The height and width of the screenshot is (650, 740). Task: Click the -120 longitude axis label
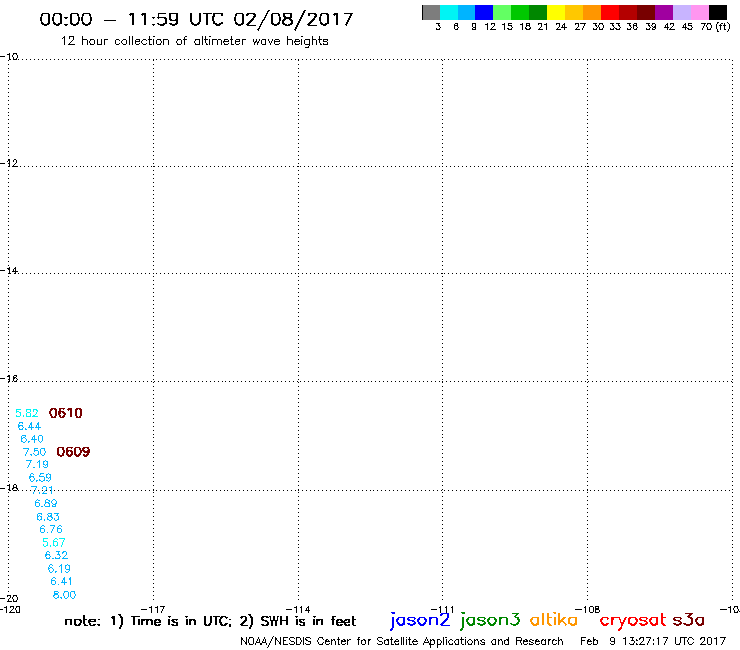click(x=10, y=609)
